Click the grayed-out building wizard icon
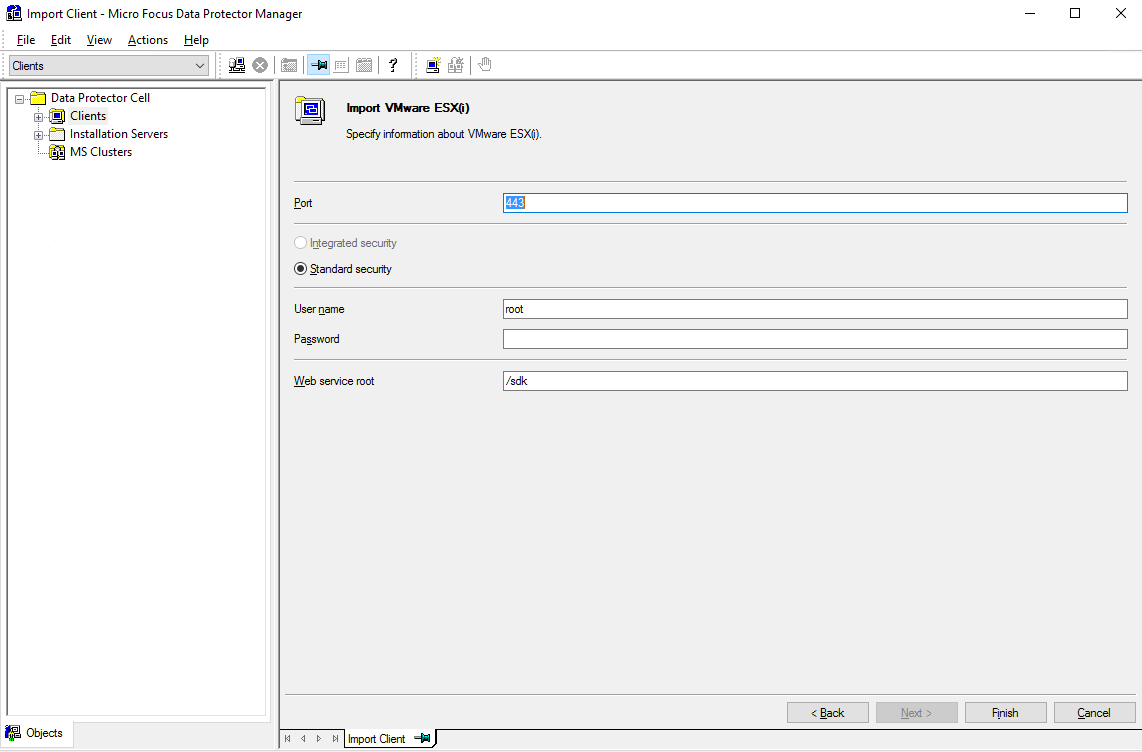The image size is (1142, 752). (456, 66)
